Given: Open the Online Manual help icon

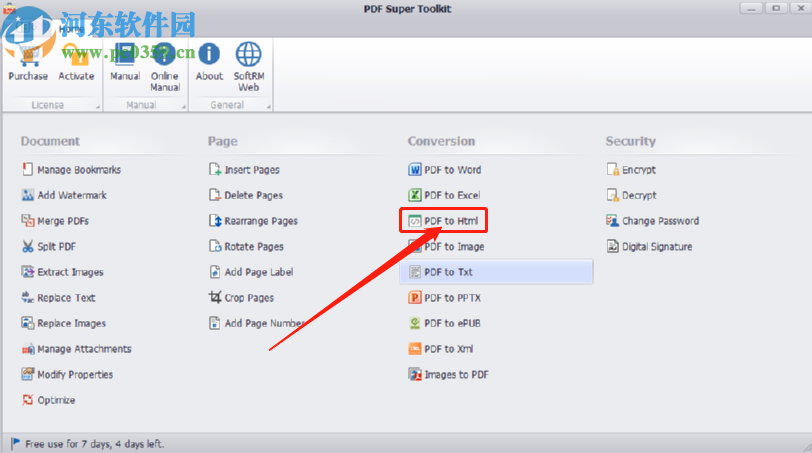Looking at the screenshot, I should tap(165, 67).
